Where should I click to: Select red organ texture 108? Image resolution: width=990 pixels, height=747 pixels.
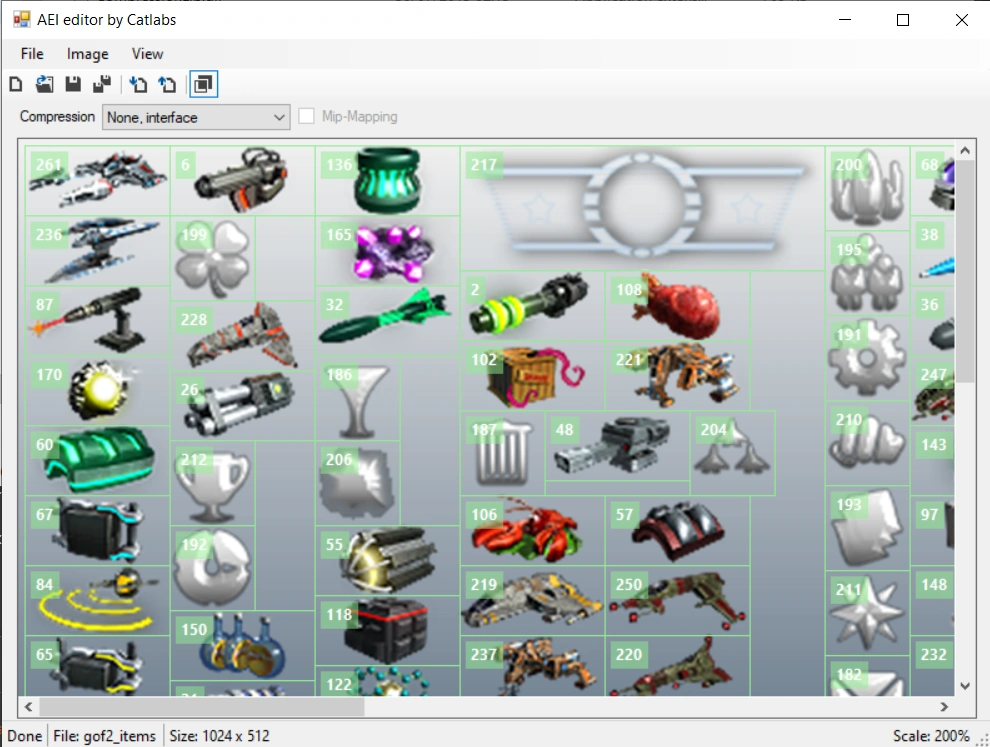(678, 306)
